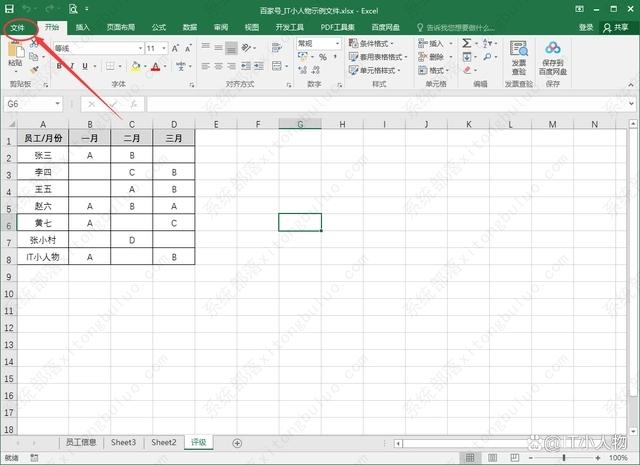Click the 登录 (Sign in) button

[586, 28]
